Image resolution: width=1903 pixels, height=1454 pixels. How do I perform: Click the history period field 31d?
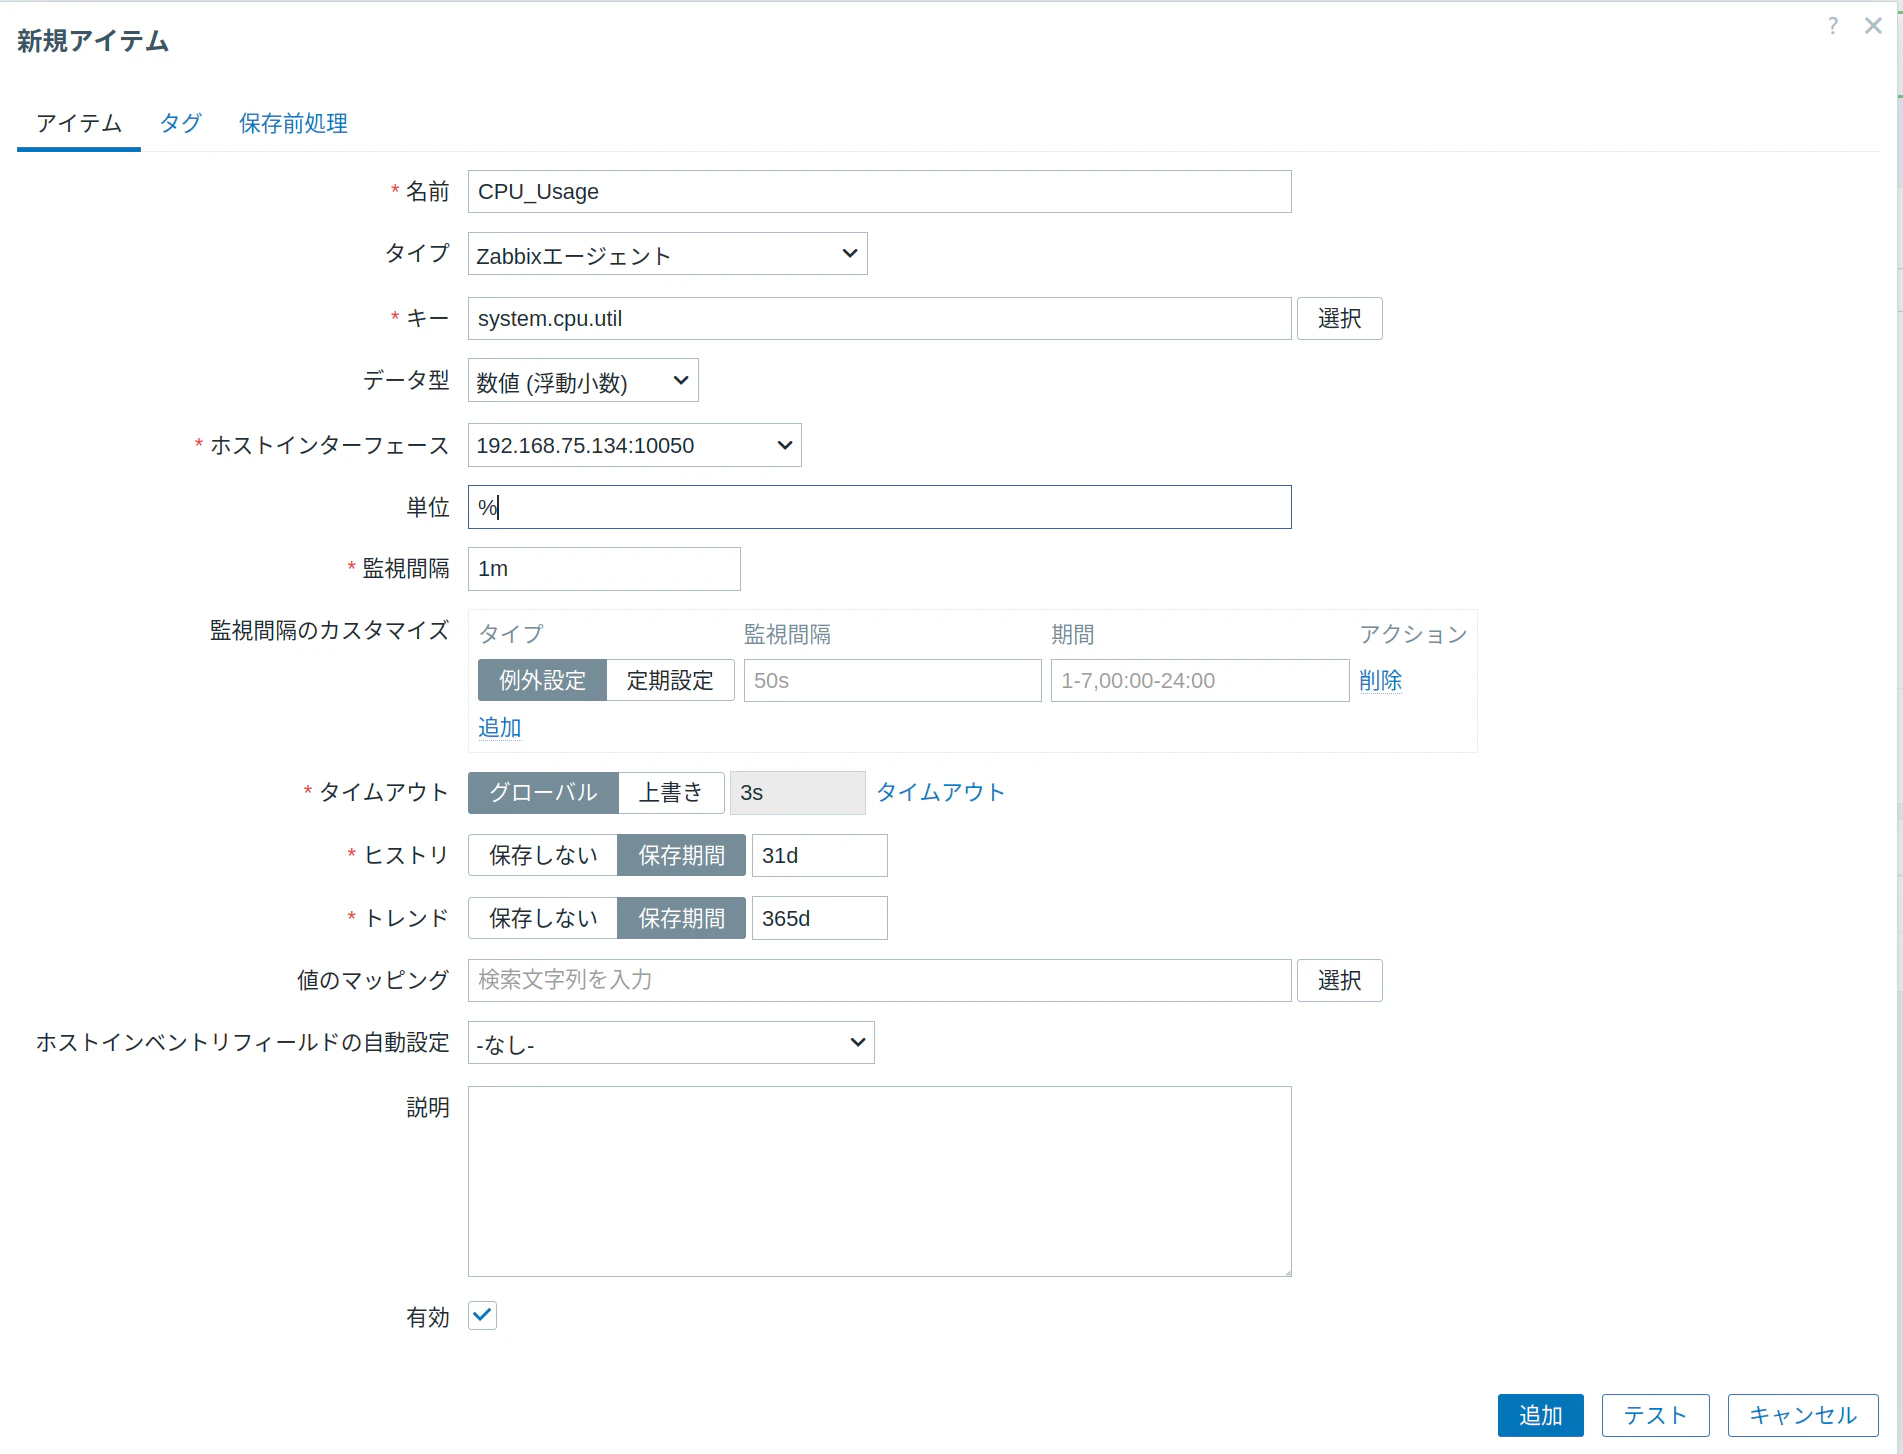tap(819, 856)
